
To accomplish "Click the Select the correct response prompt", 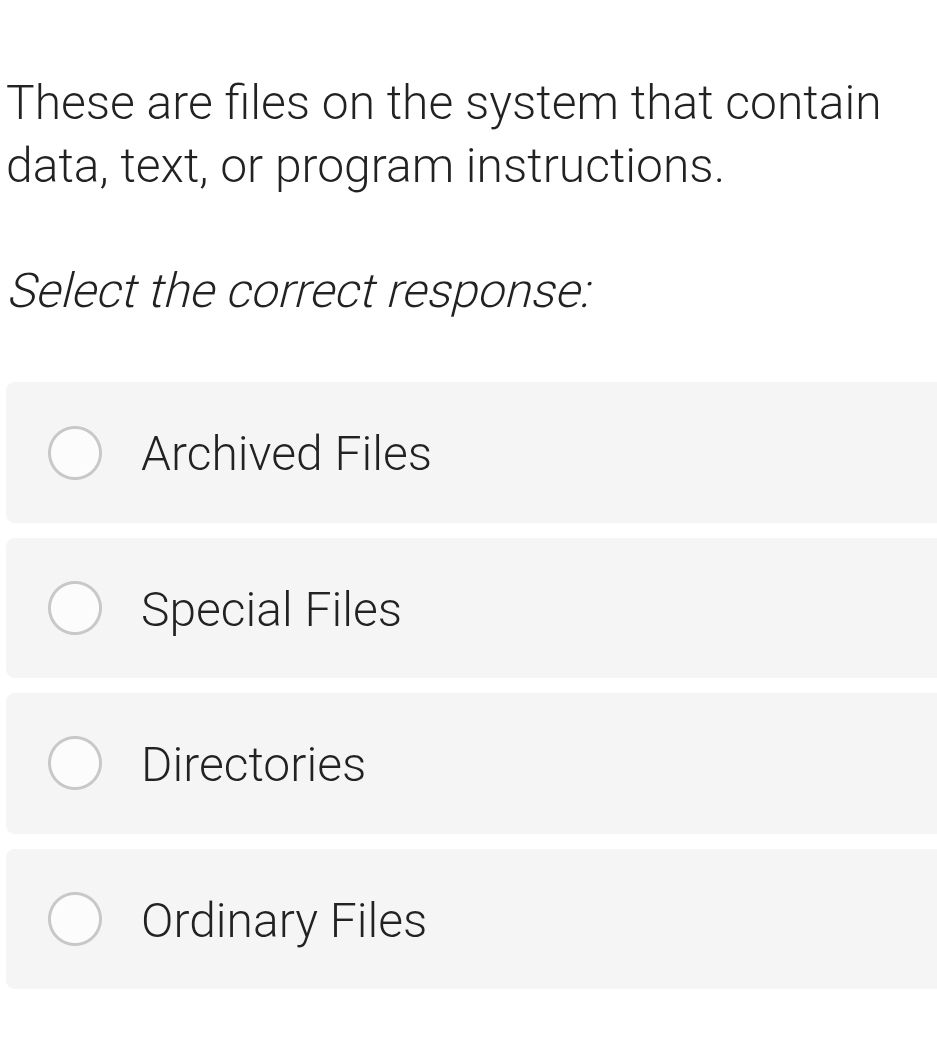I will point(298,290).
